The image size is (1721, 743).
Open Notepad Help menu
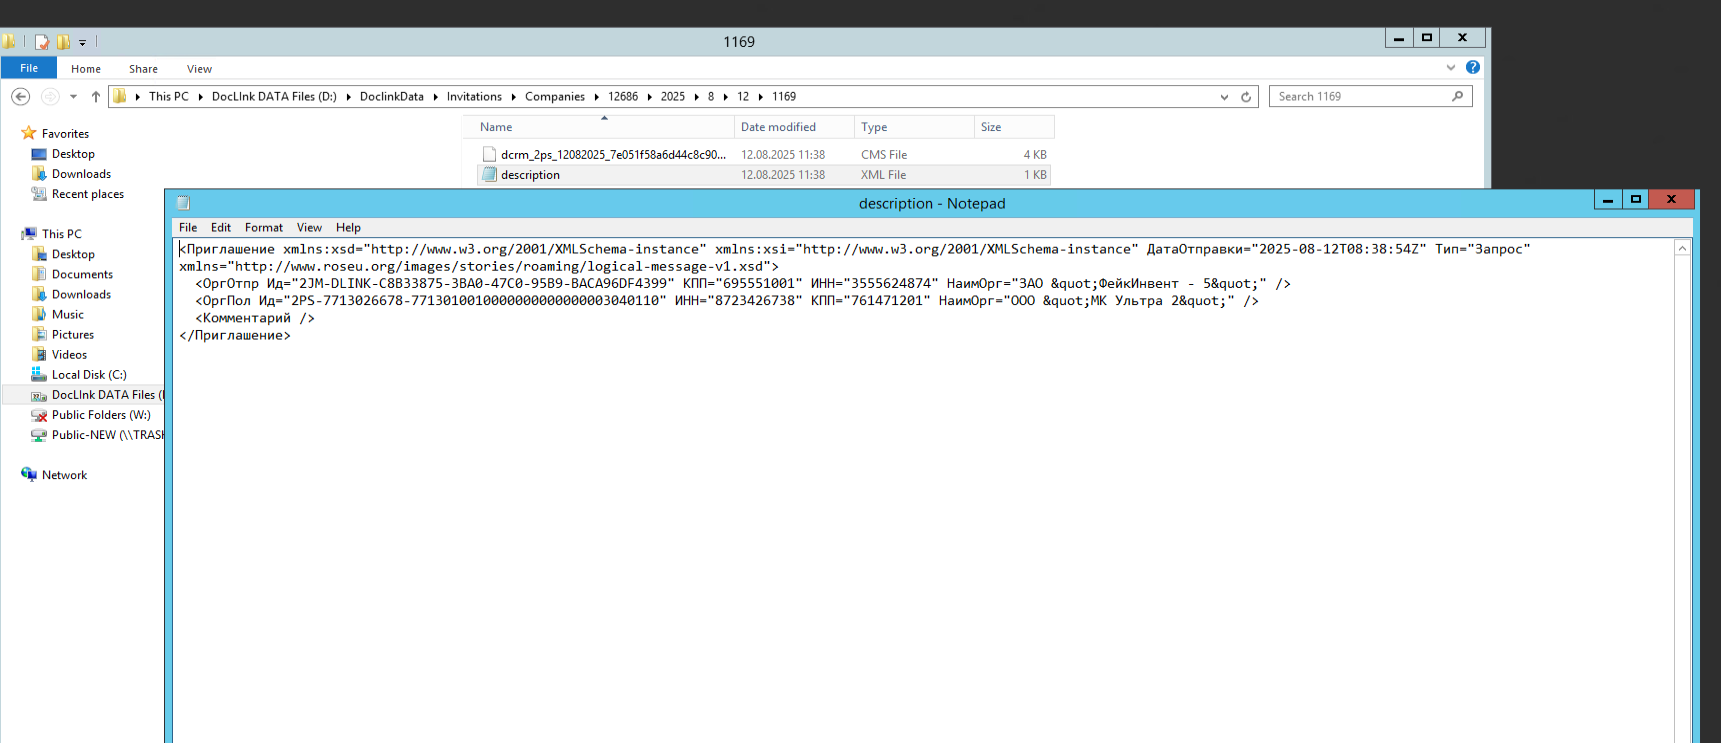[x=348, y=228]
